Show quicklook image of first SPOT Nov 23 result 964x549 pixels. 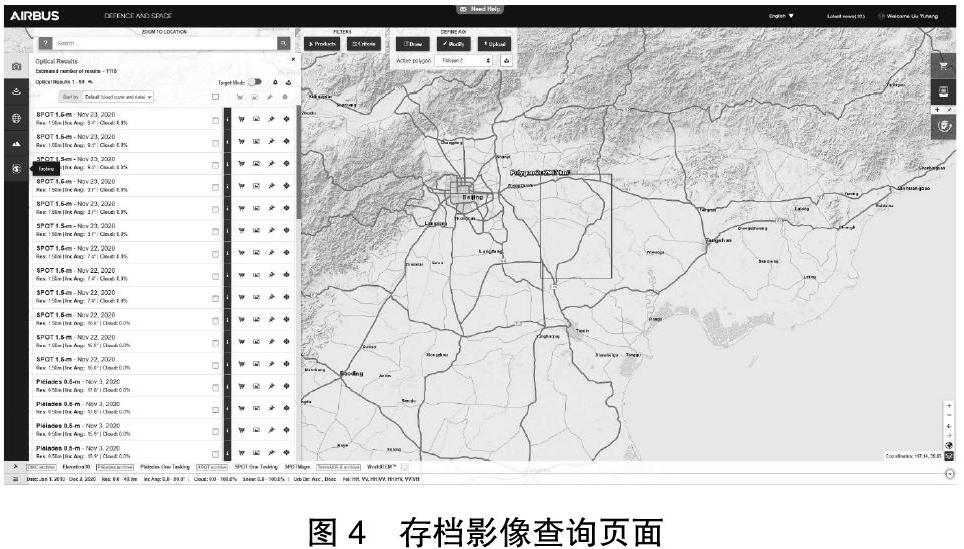click(x=256, y=119)
